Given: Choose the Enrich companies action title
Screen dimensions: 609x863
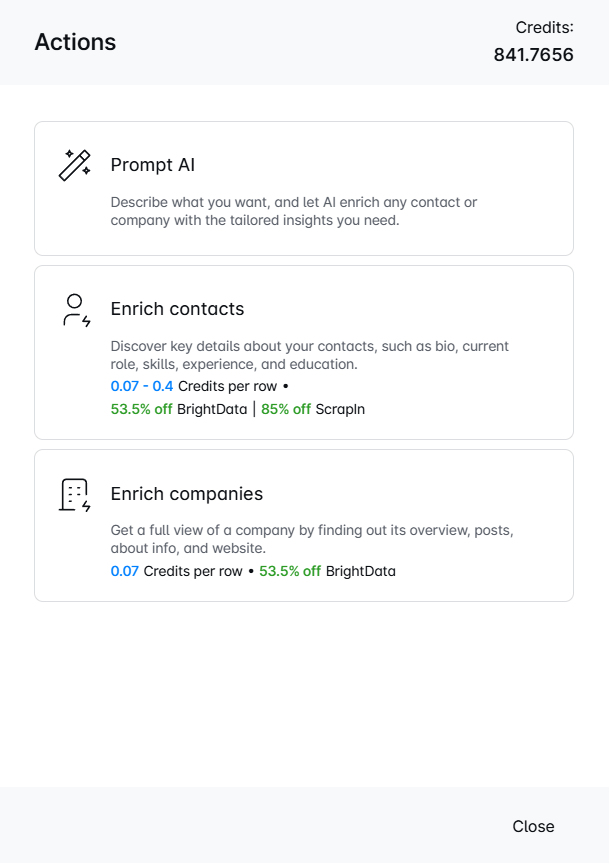Looking at the screenshot, I should 186,494.
